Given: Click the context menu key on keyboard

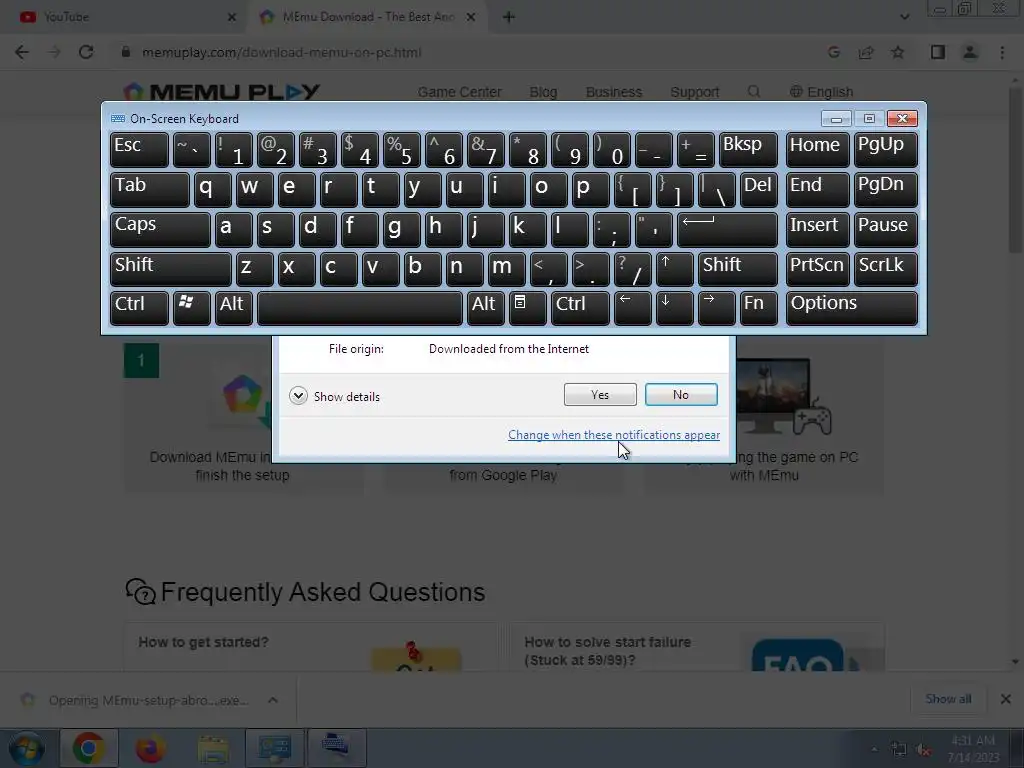Looking at the screenshot, I should (x=527, y=308).
